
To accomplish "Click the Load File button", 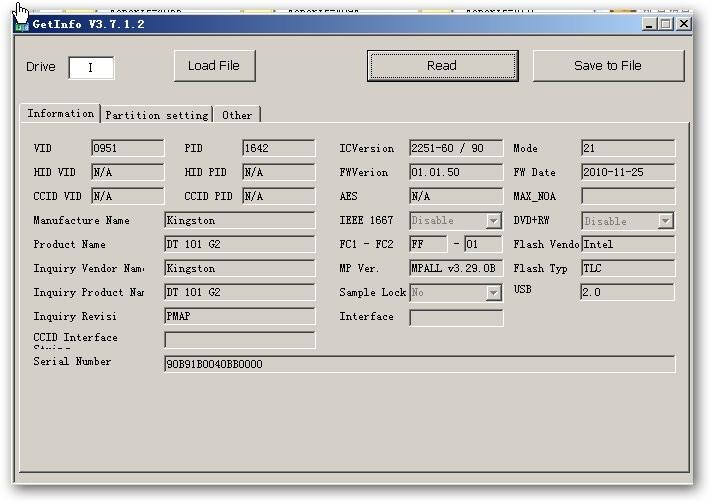I will [x=214, y=66].
